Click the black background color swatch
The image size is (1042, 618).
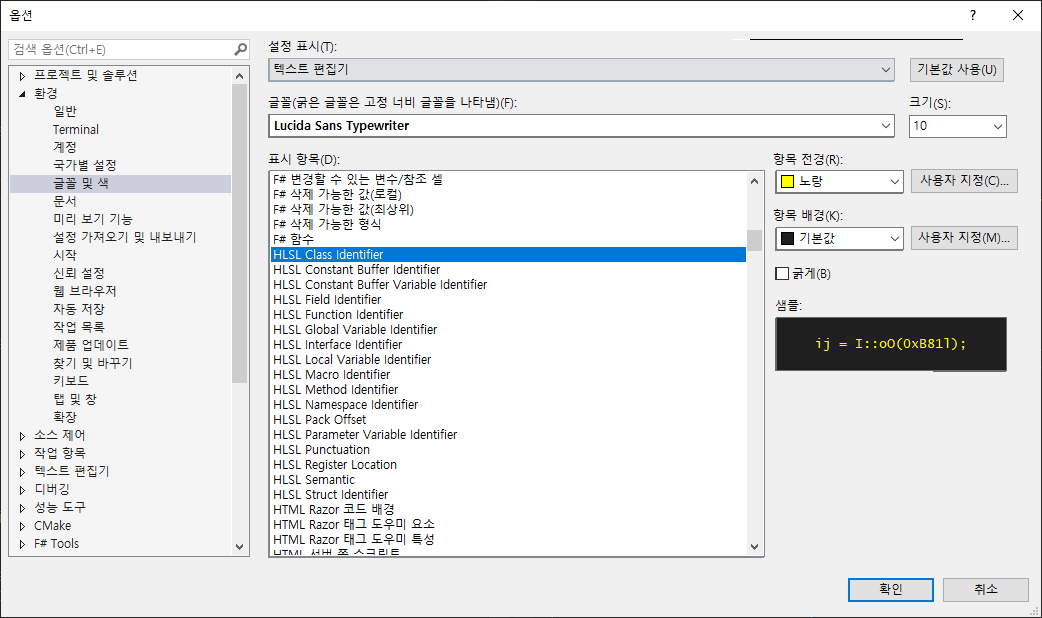click(787, 239)
